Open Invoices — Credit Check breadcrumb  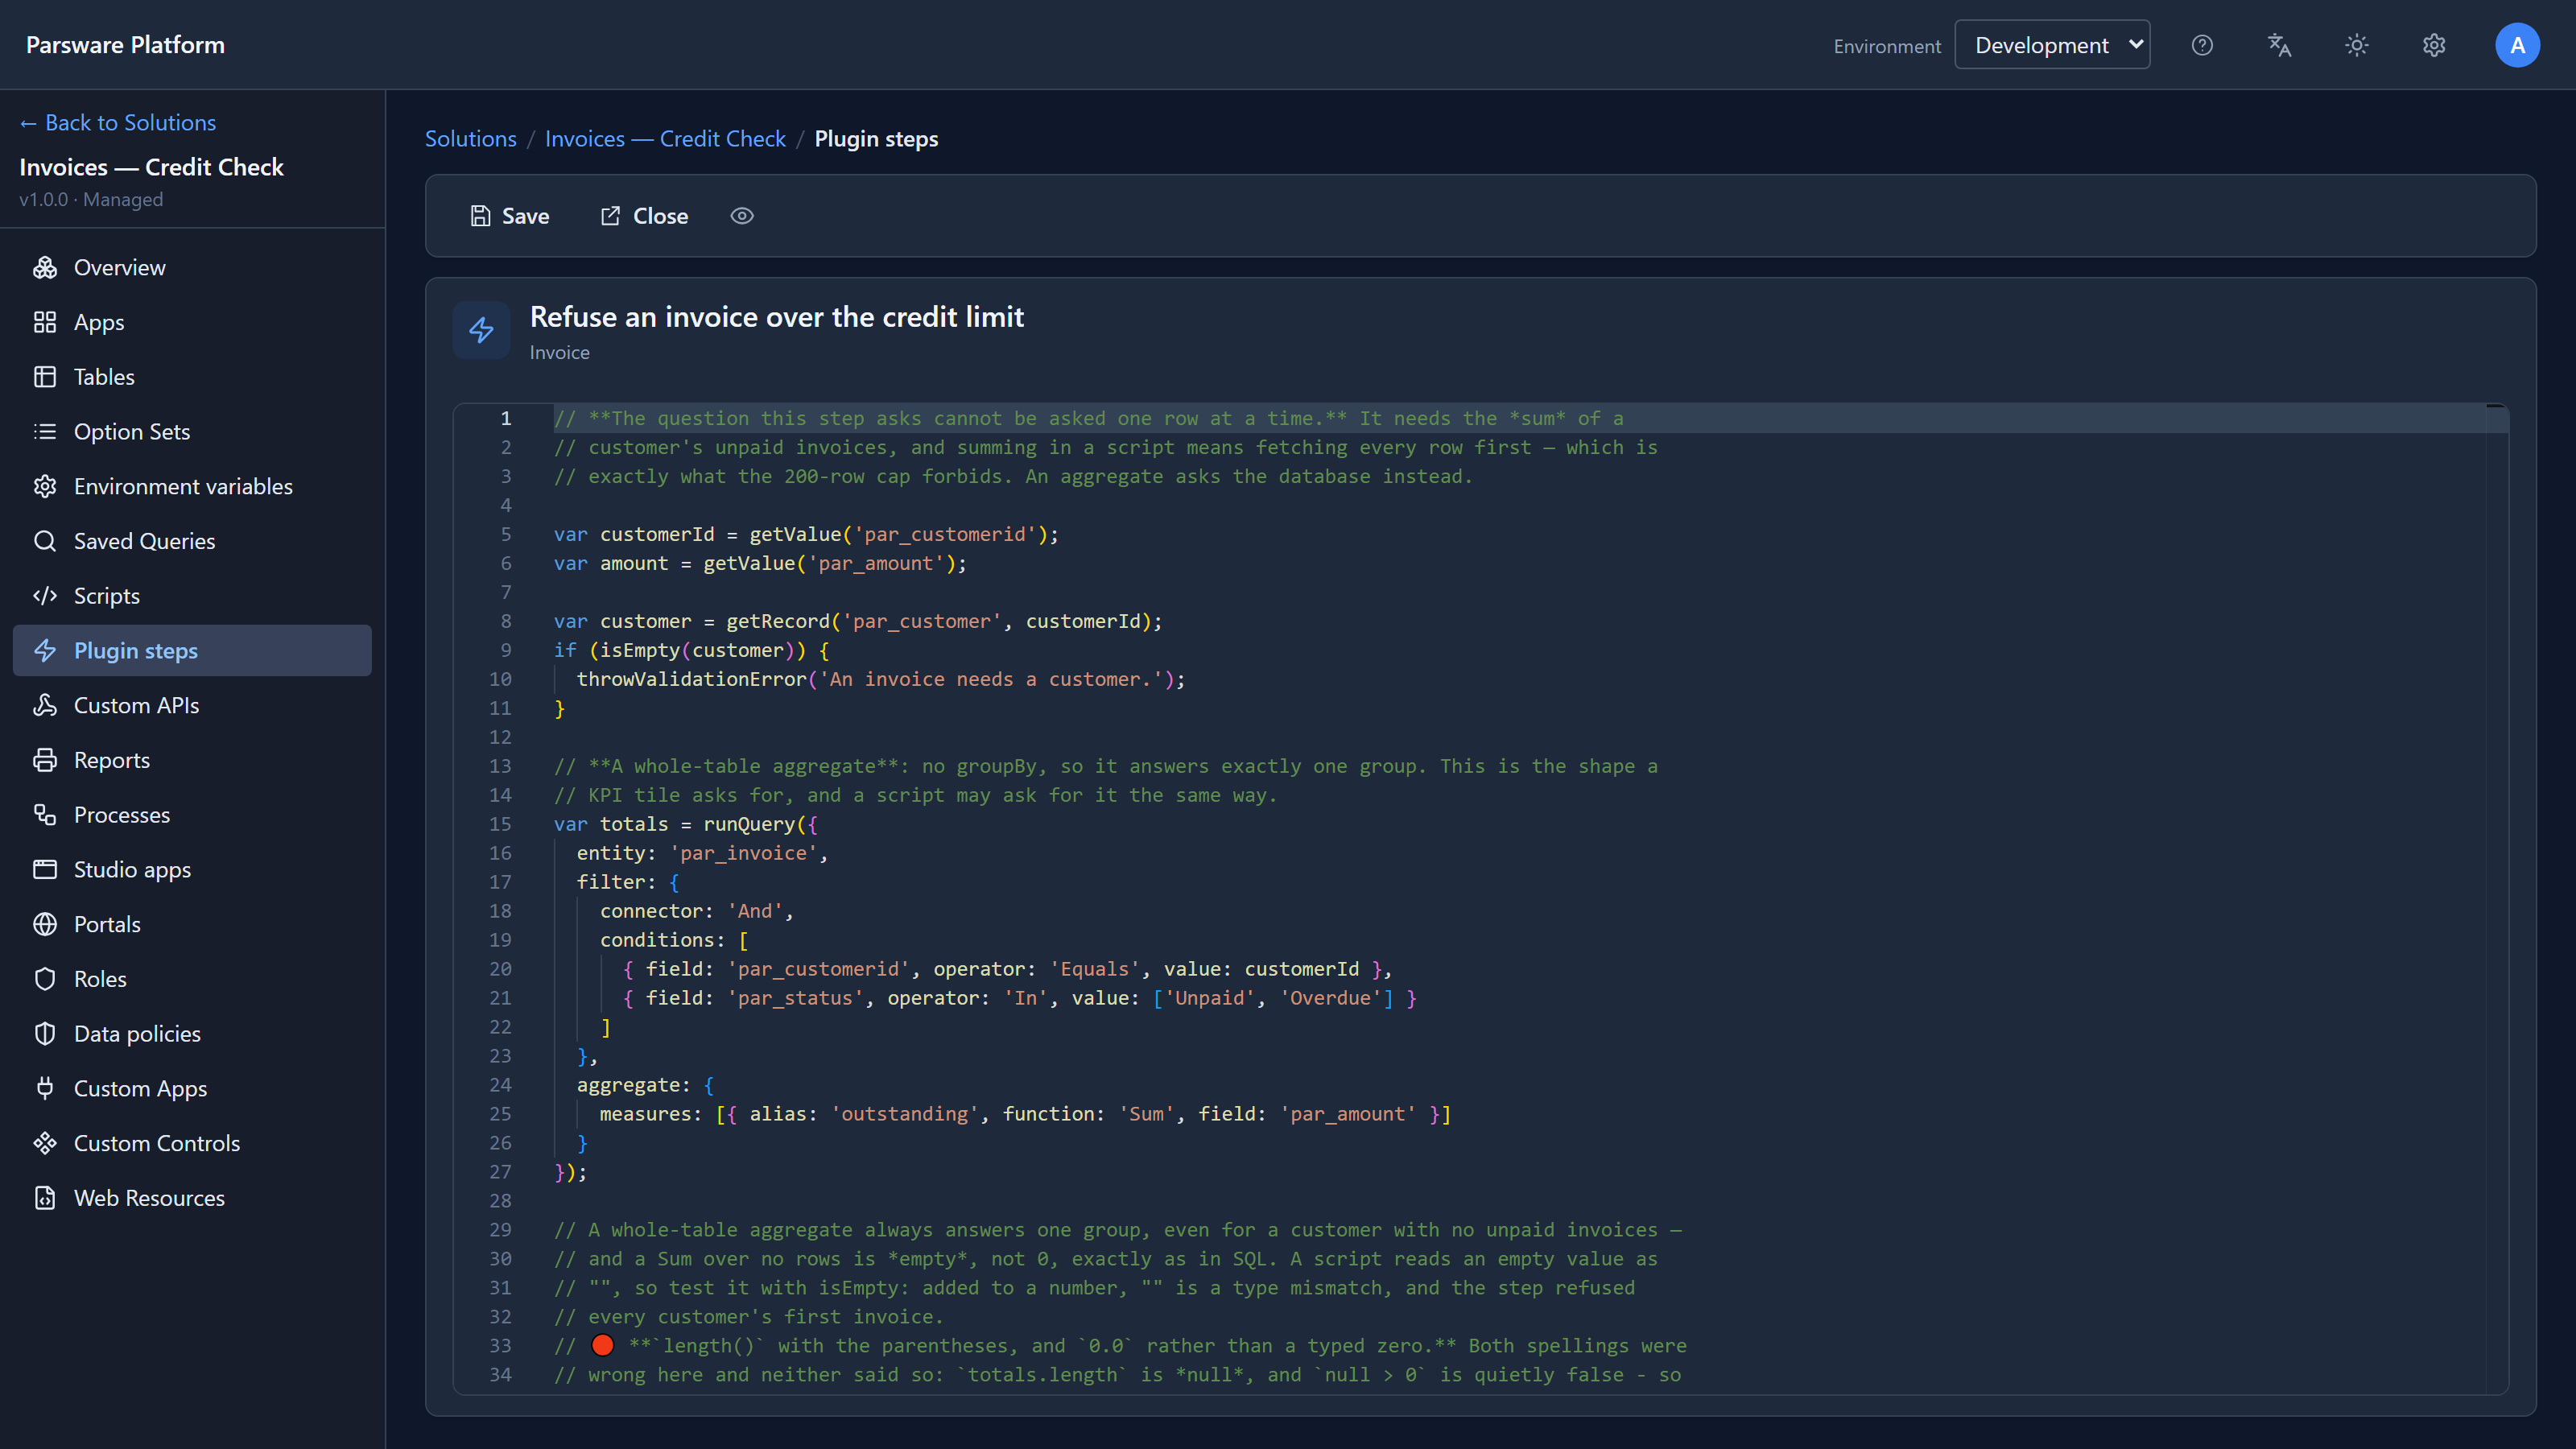[665, 139]
